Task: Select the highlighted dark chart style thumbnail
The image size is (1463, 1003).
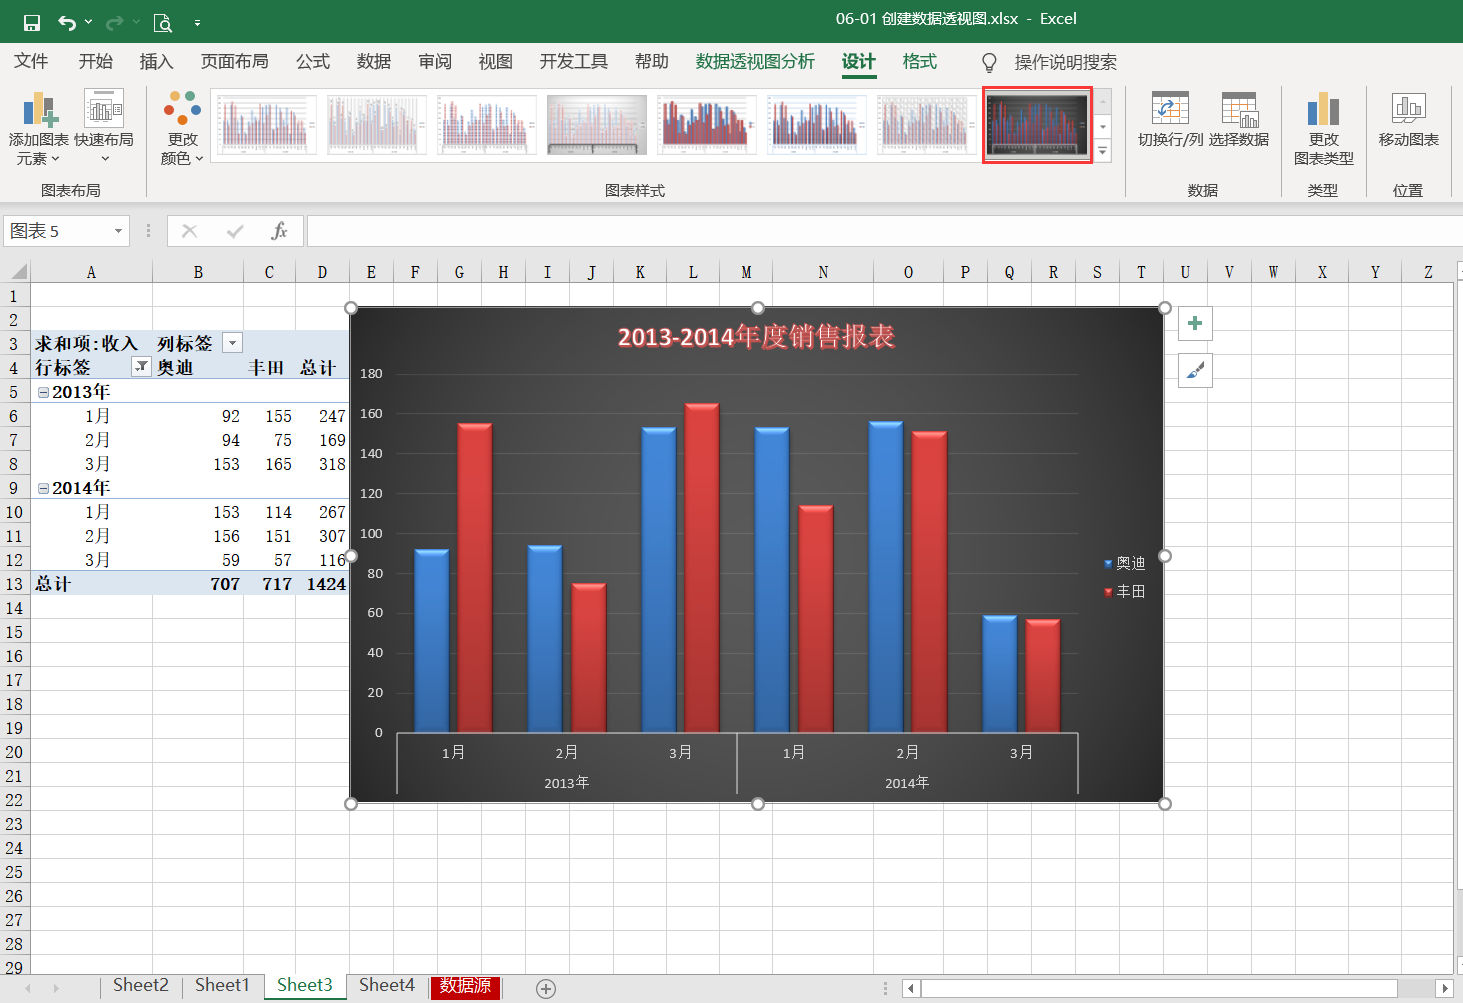Action: click(1037, 125)
